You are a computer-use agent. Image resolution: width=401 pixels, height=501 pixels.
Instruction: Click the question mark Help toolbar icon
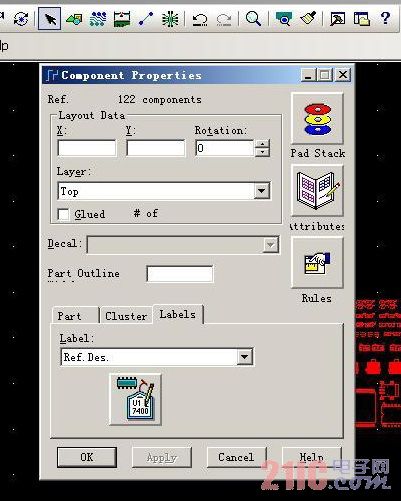click(x=385, y=18)
